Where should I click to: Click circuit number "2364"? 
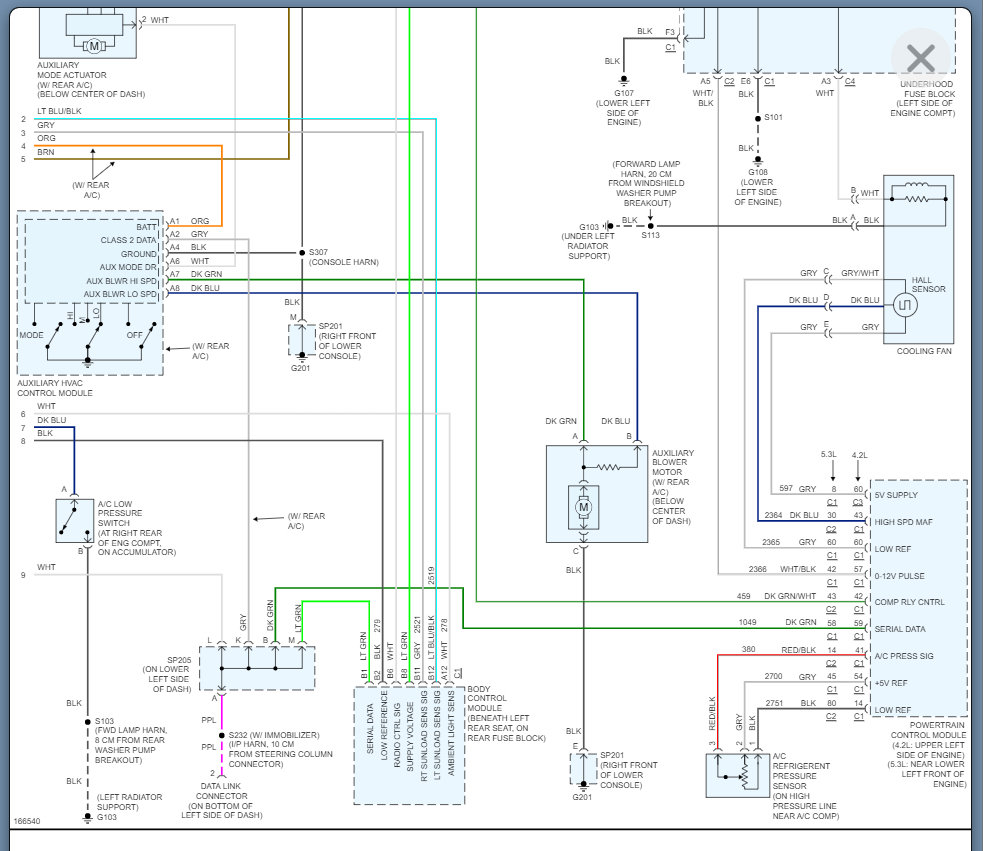point(773,515)
